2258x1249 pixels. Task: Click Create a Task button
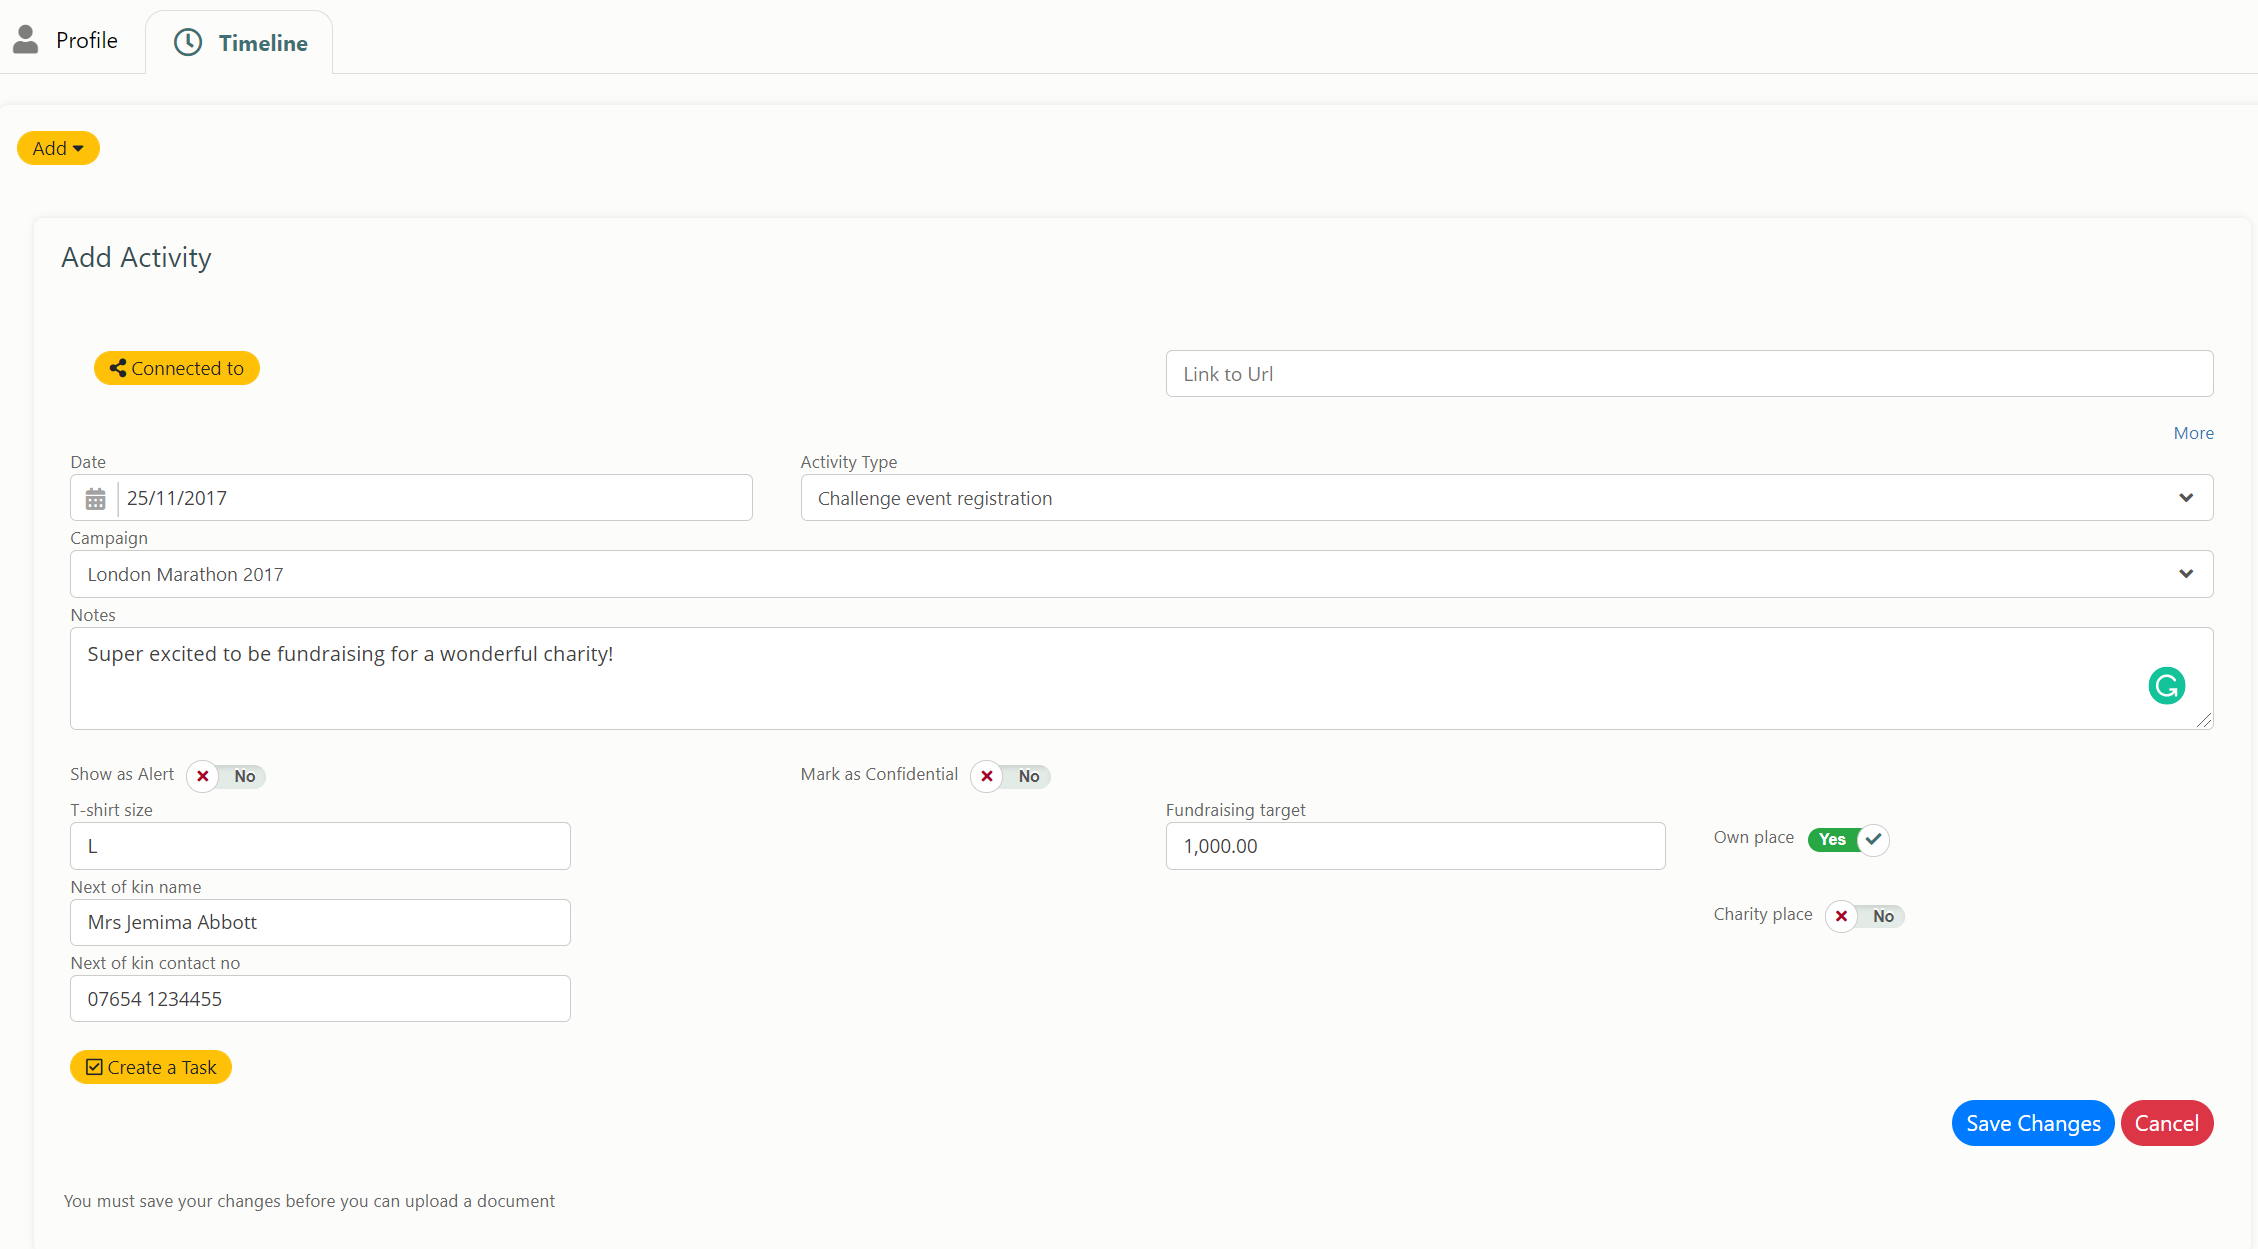click(x=151, y=1067)
